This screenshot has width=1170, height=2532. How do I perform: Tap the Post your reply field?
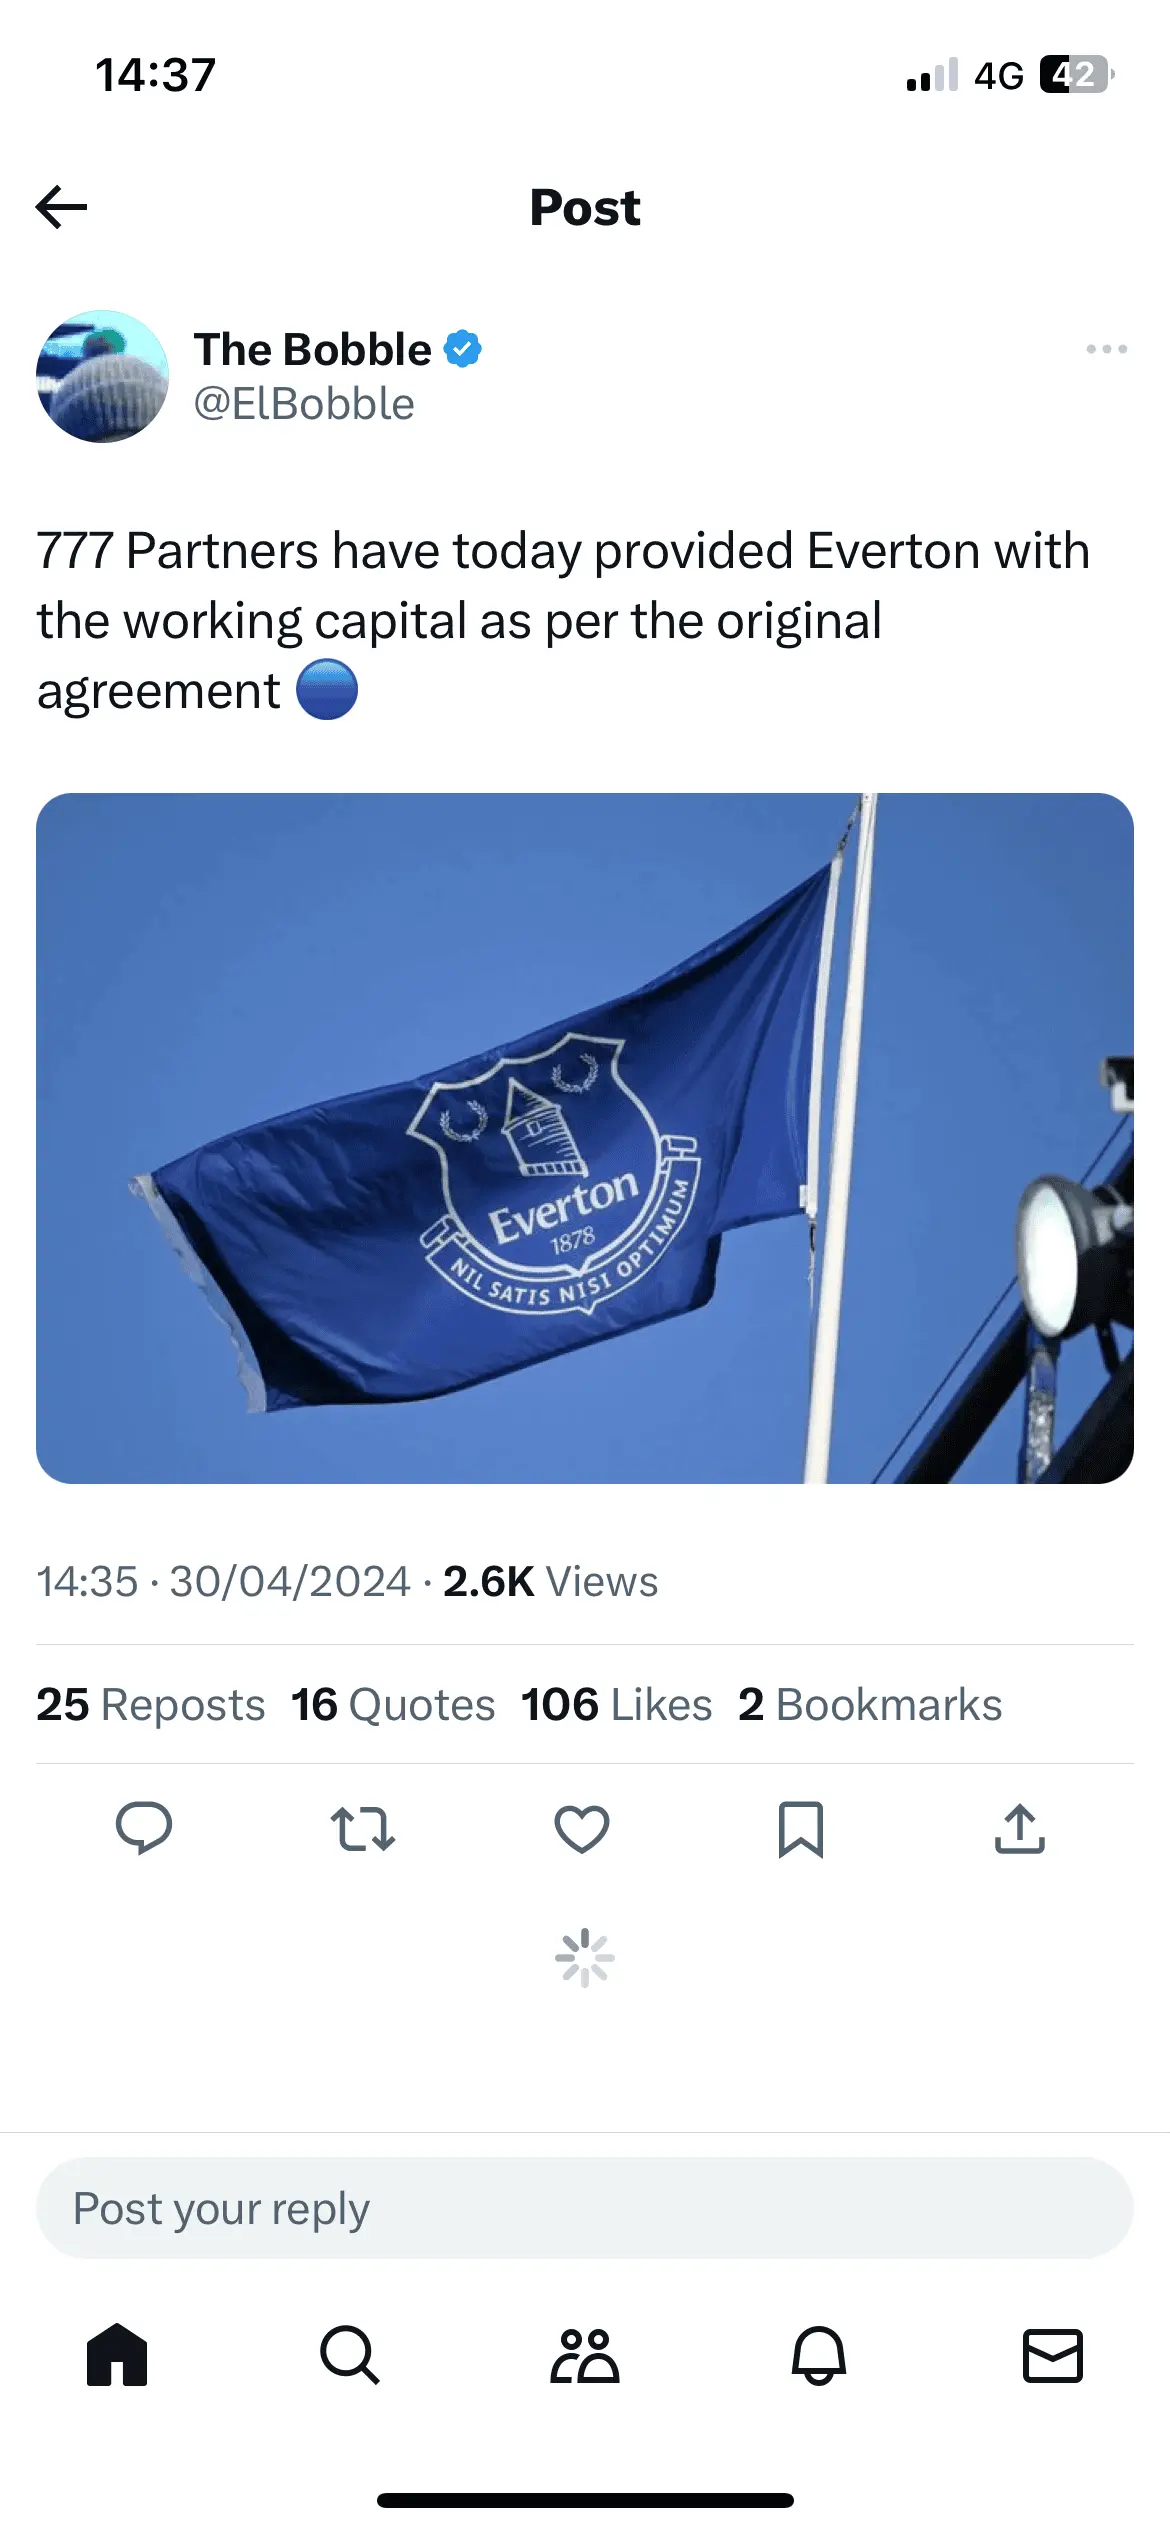pos(585,2208)
